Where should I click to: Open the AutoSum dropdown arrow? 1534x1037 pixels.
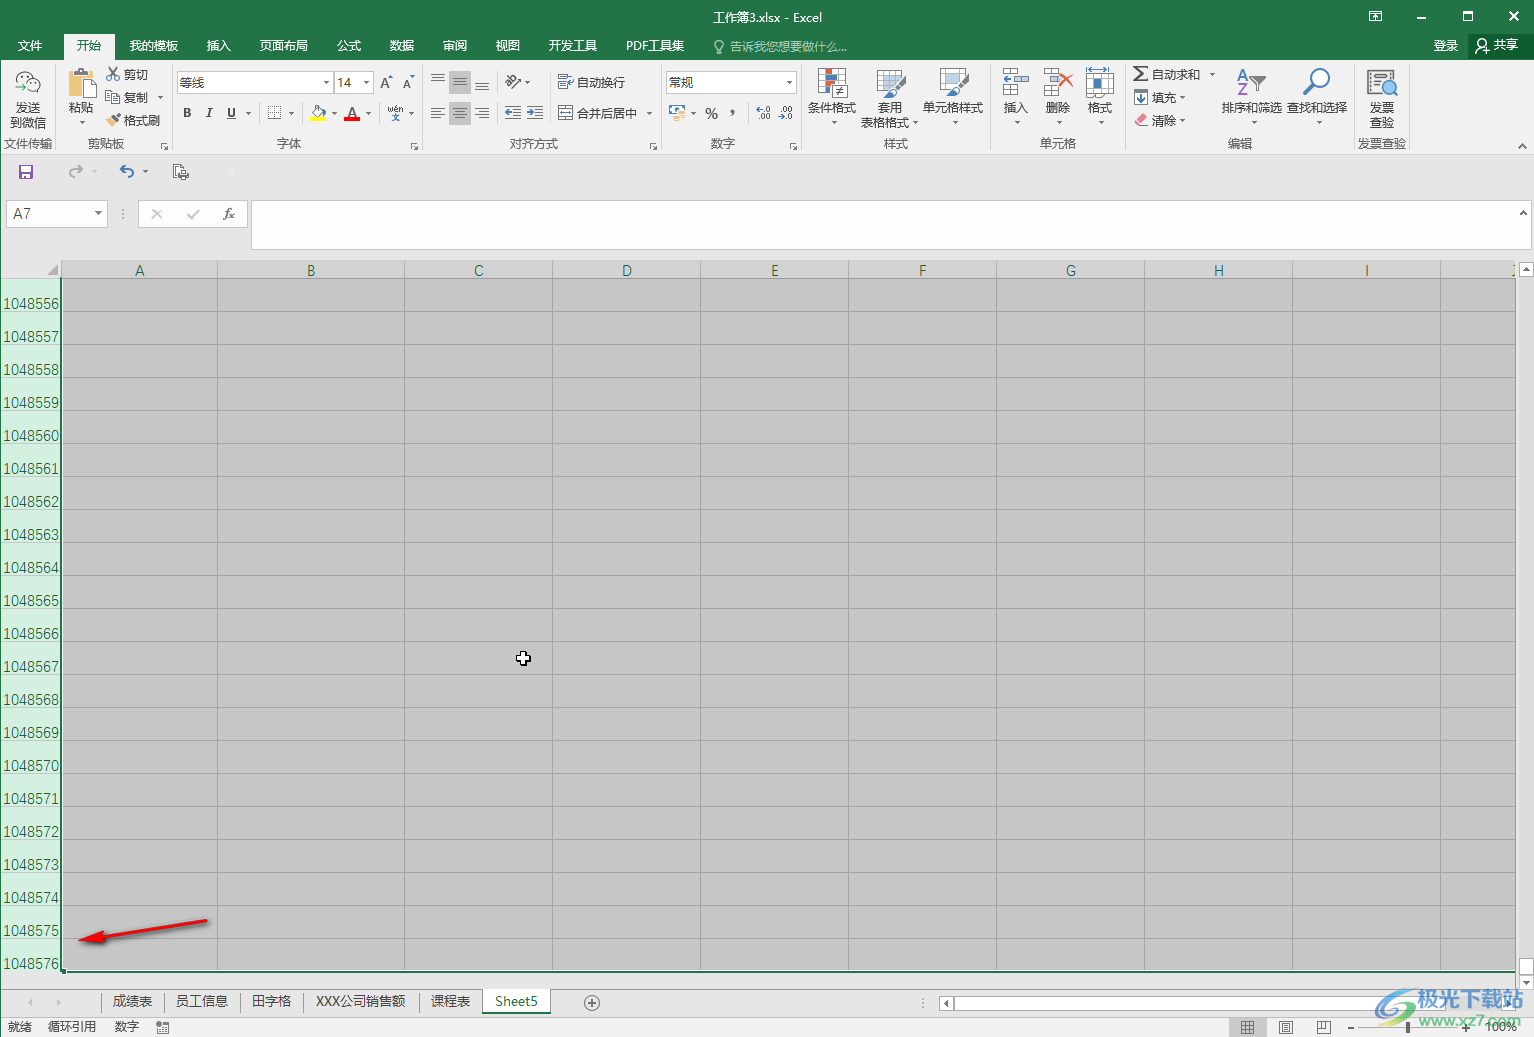point(1212,74)
